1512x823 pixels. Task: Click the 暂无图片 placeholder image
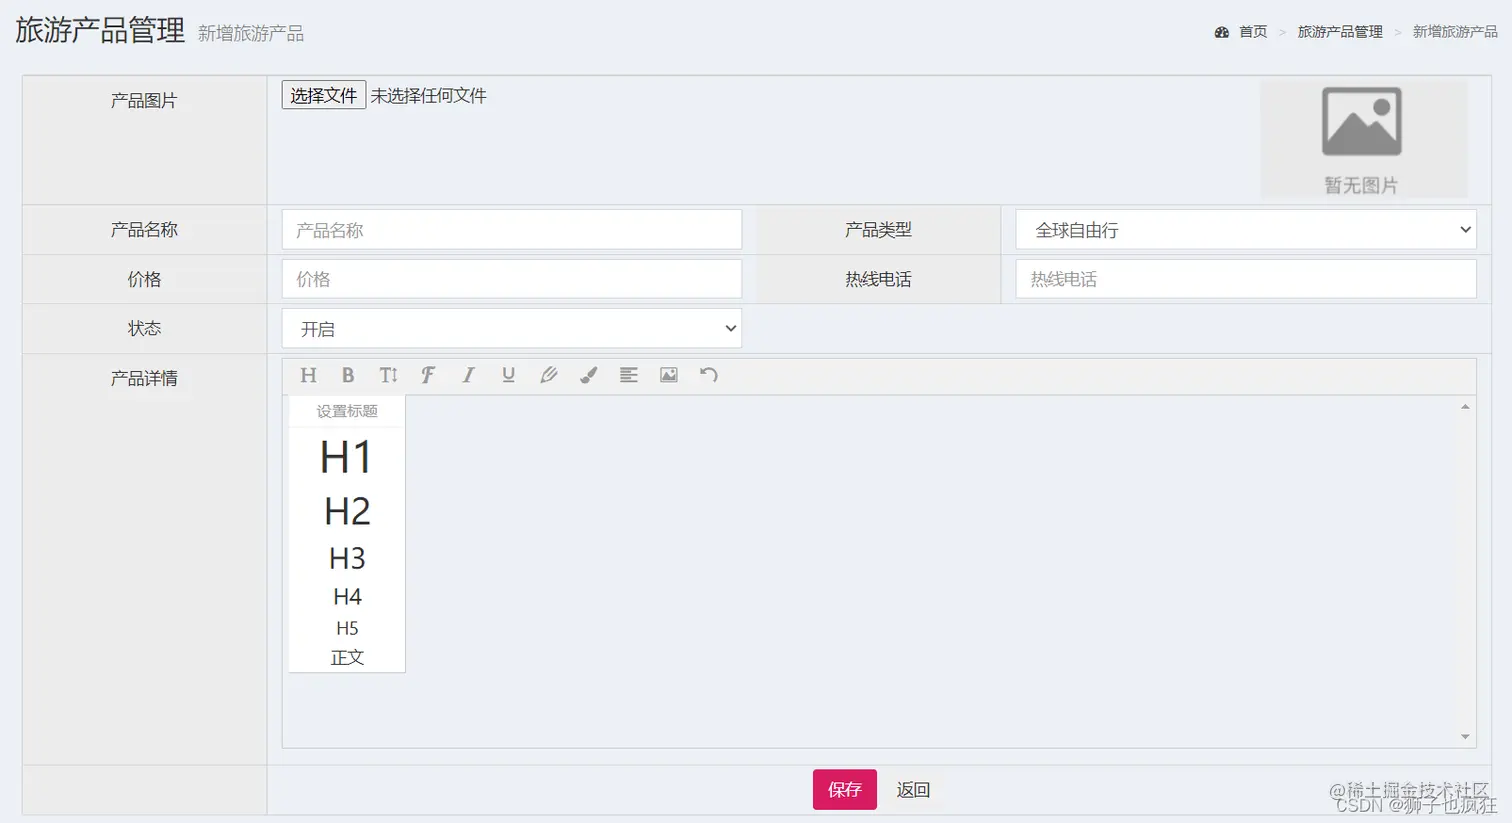pos(1362,138)
